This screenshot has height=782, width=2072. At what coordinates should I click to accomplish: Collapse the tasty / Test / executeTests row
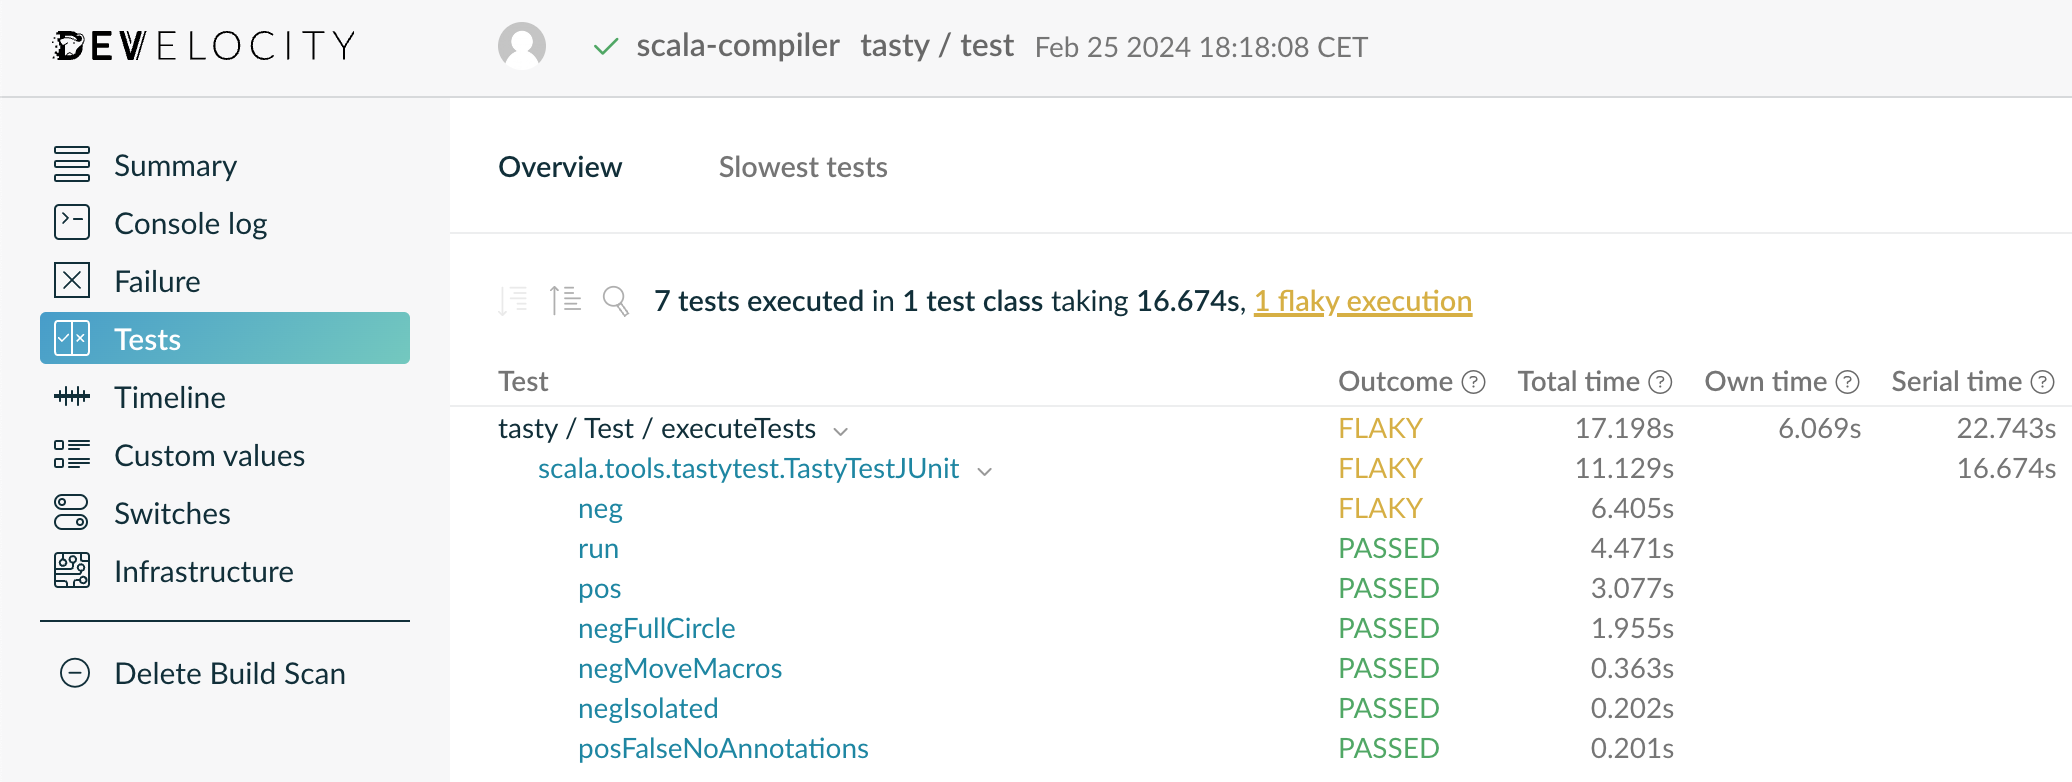pos(841,431)
